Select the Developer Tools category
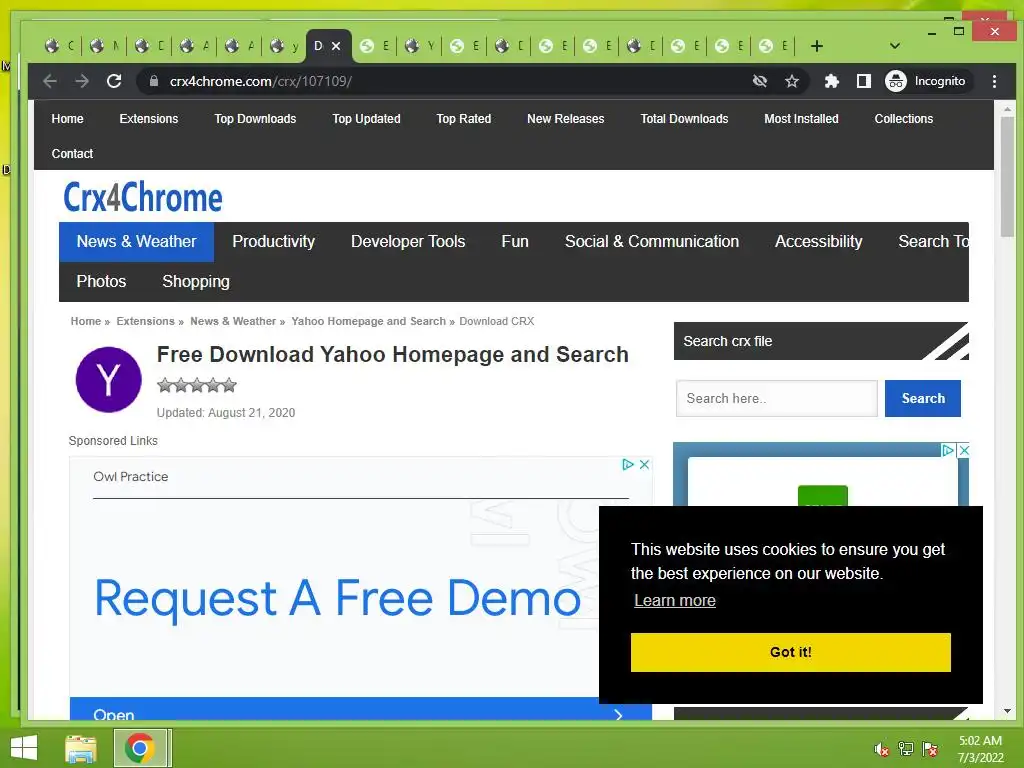This screenshot has width=1024, height=768. [x=408, y=242]
